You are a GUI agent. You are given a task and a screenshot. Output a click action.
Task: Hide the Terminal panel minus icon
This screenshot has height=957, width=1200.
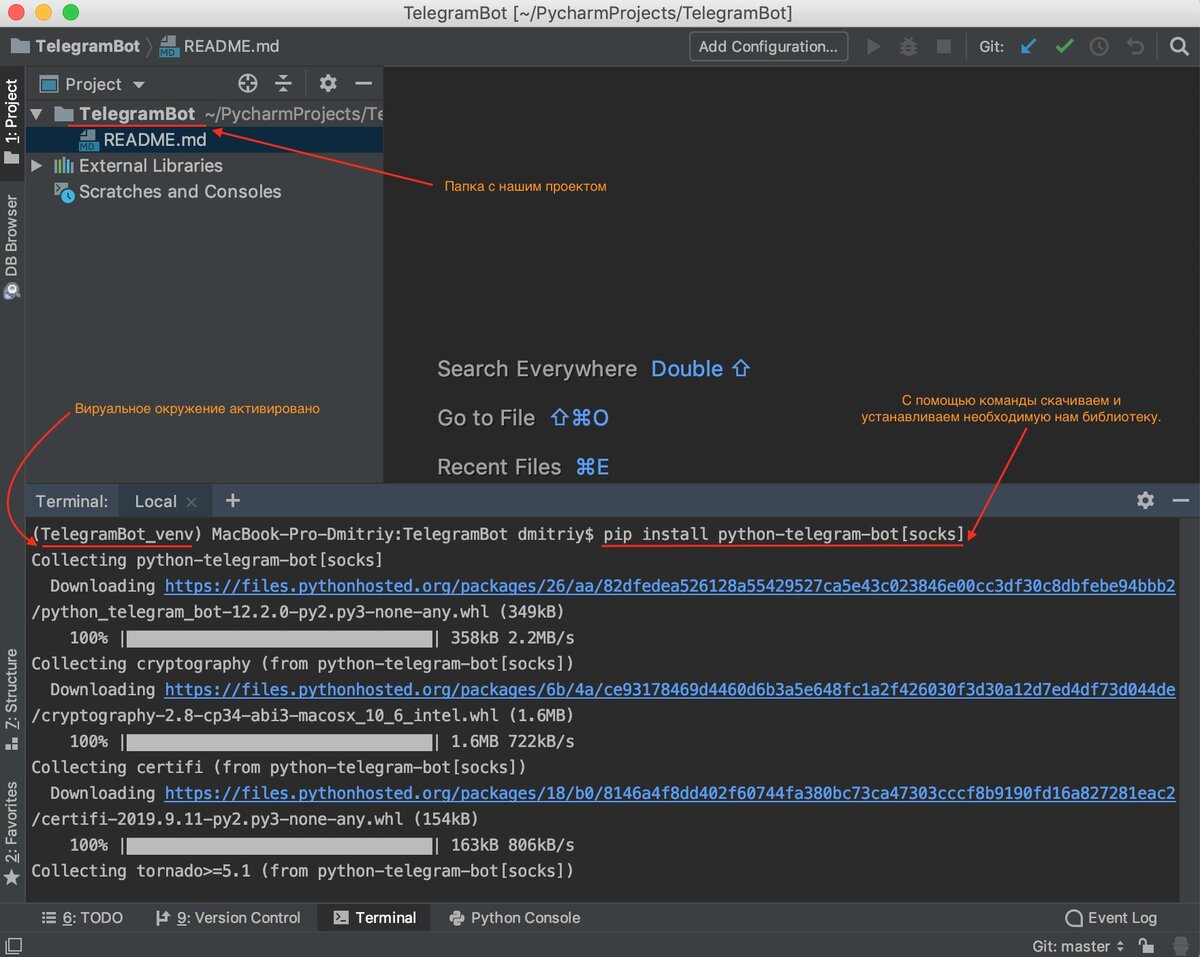coord(1181,500)
